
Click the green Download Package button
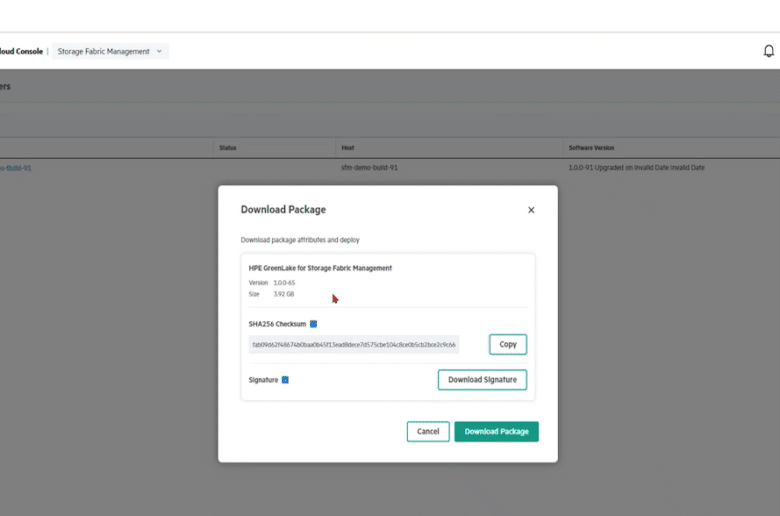tap(496, 431)
